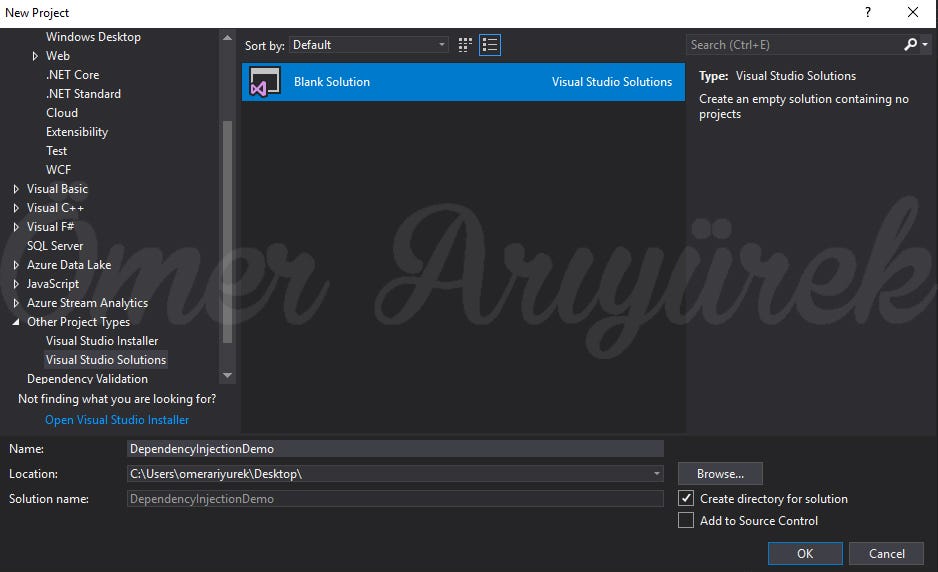This screenshot has width=938, height=572.
Task: Expand the JavaScript node
Action: 16,284
